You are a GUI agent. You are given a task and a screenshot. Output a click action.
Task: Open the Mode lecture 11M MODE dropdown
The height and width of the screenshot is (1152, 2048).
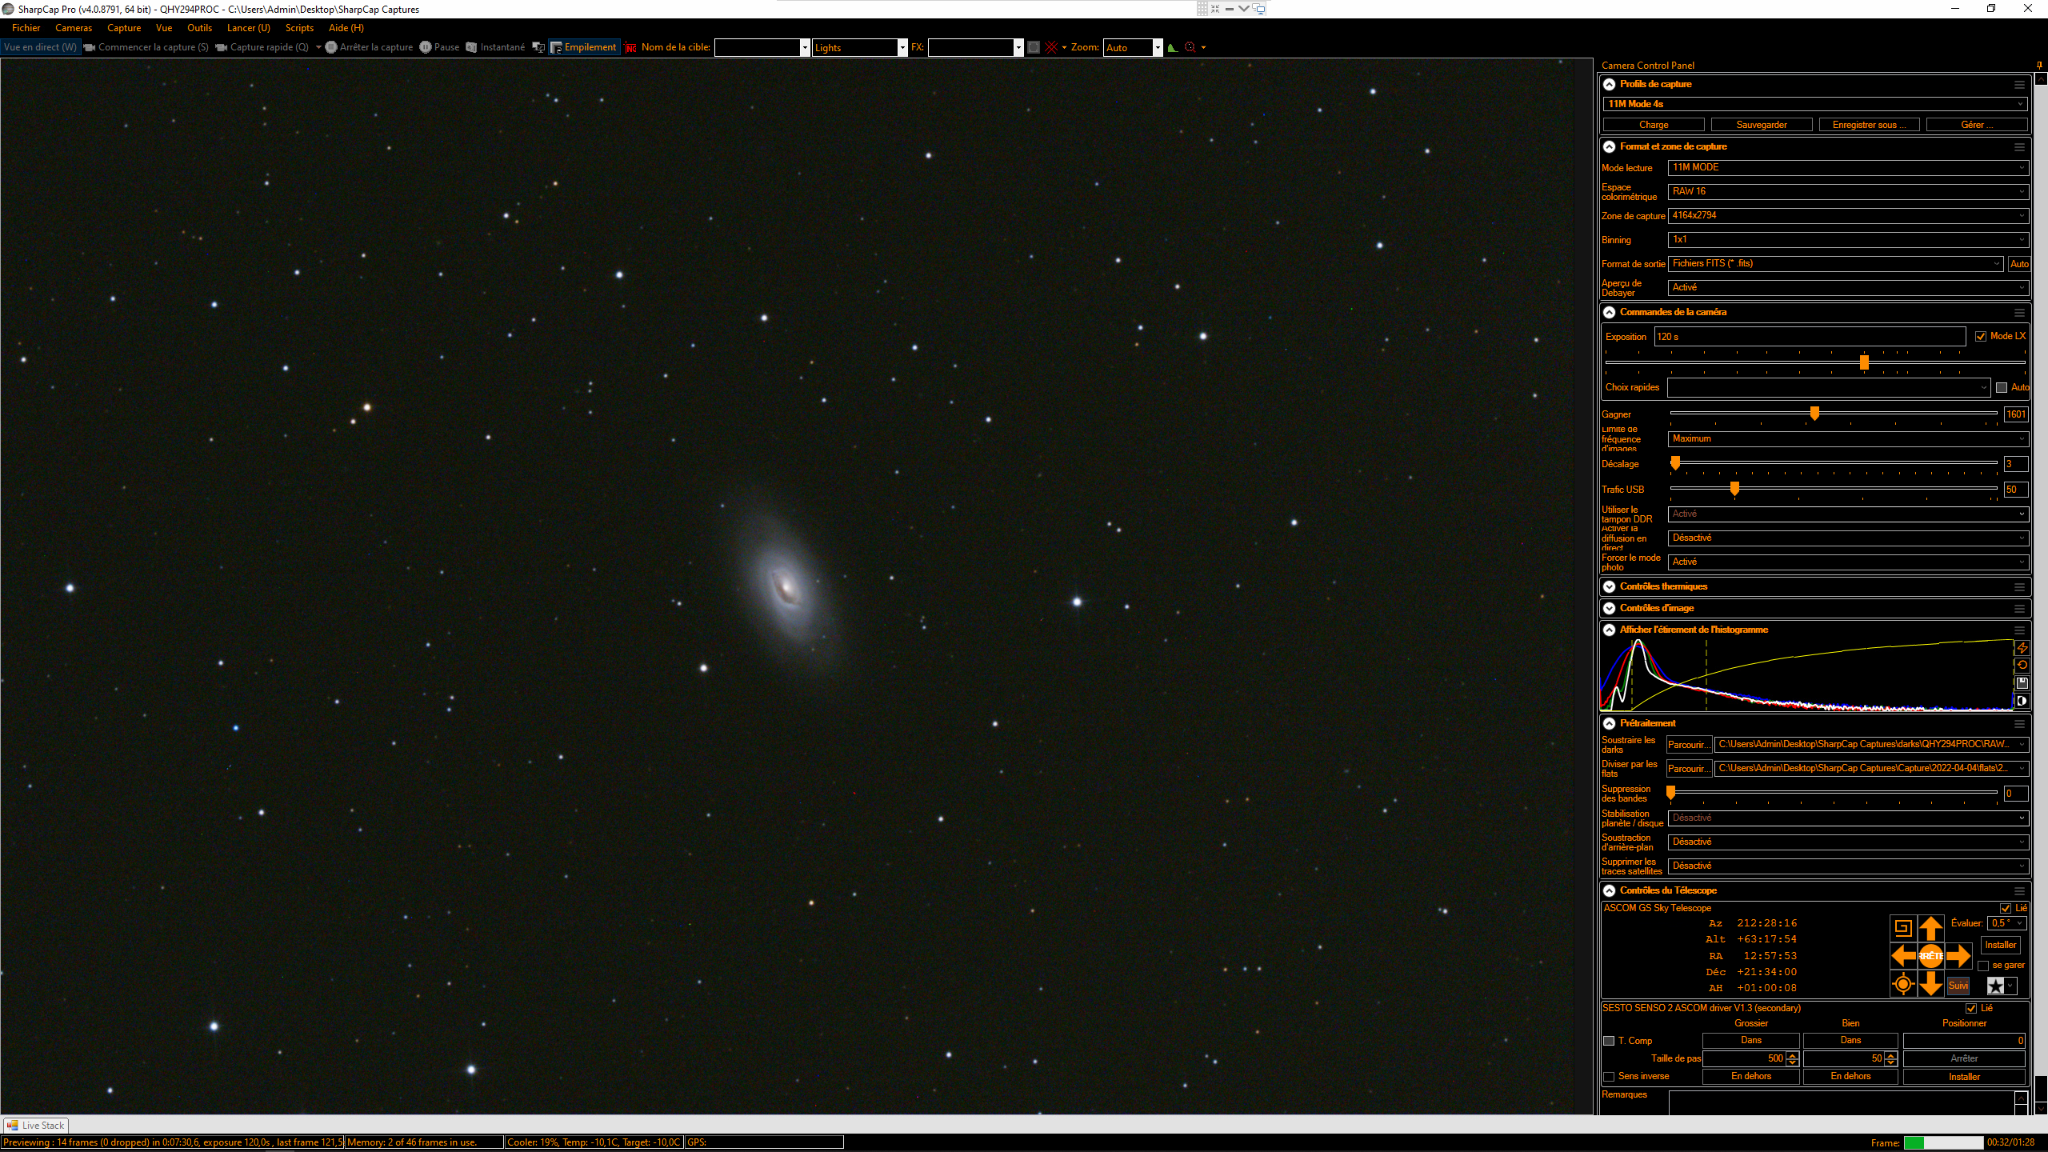(1848, 168)
